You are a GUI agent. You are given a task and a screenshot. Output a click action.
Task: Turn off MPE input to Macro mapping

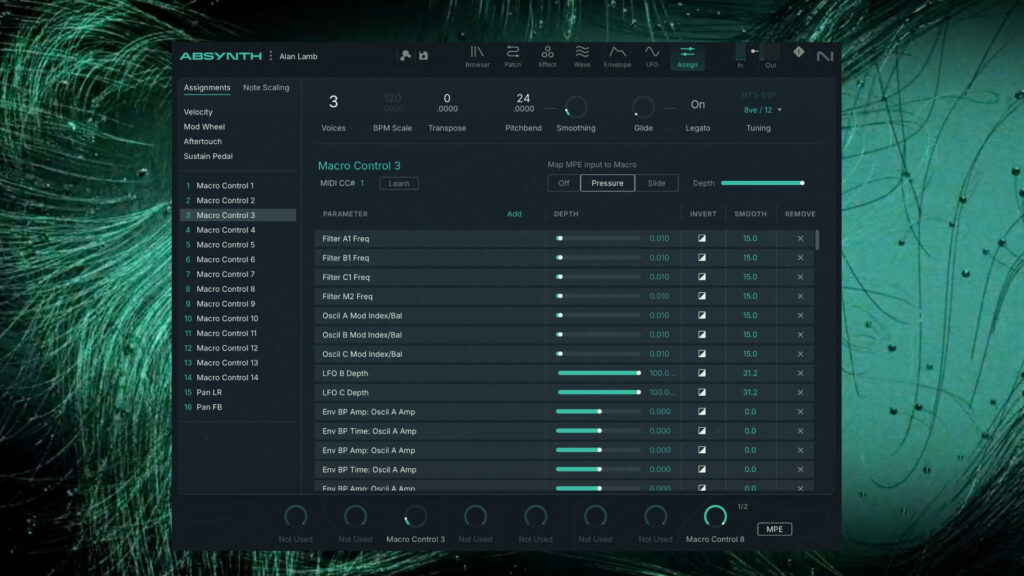click(x=563, y=183)
